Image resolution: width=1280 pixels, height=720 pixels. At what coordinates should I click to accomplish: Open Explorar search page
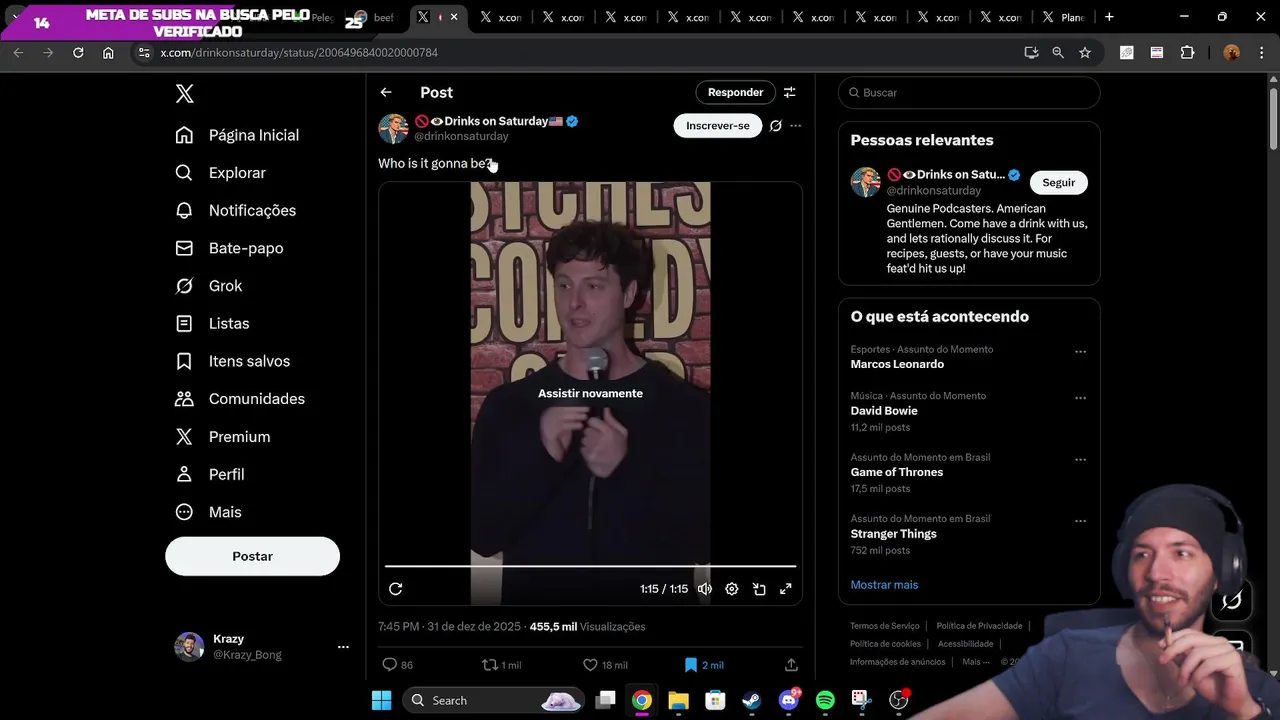pos(221,173)
